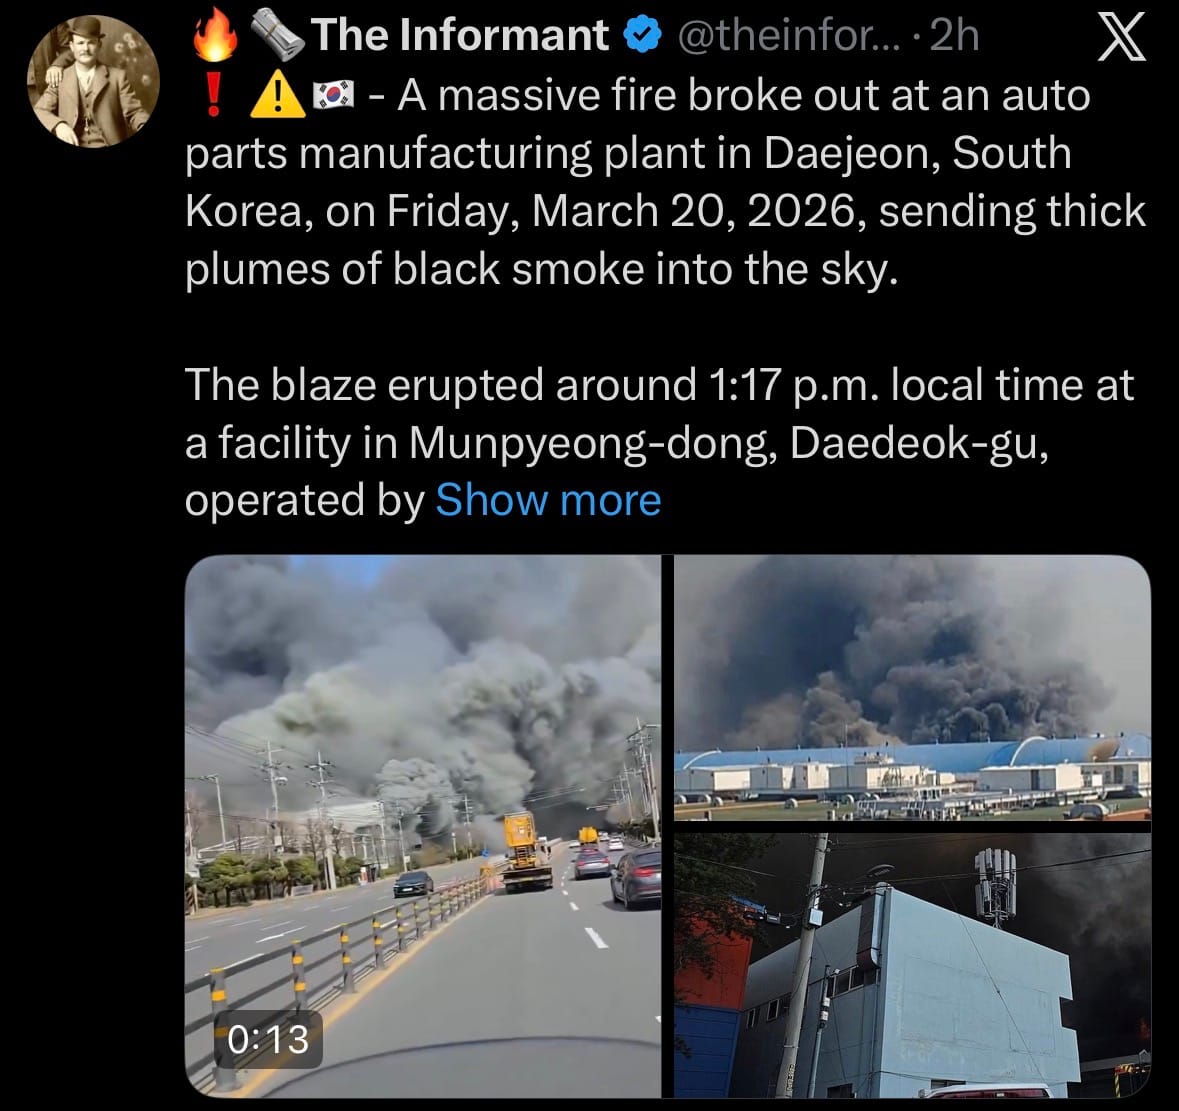Screen dimensions: 1179x1111
Task: Click the yellow truck in the video
Action: click(x=526, y=852)
